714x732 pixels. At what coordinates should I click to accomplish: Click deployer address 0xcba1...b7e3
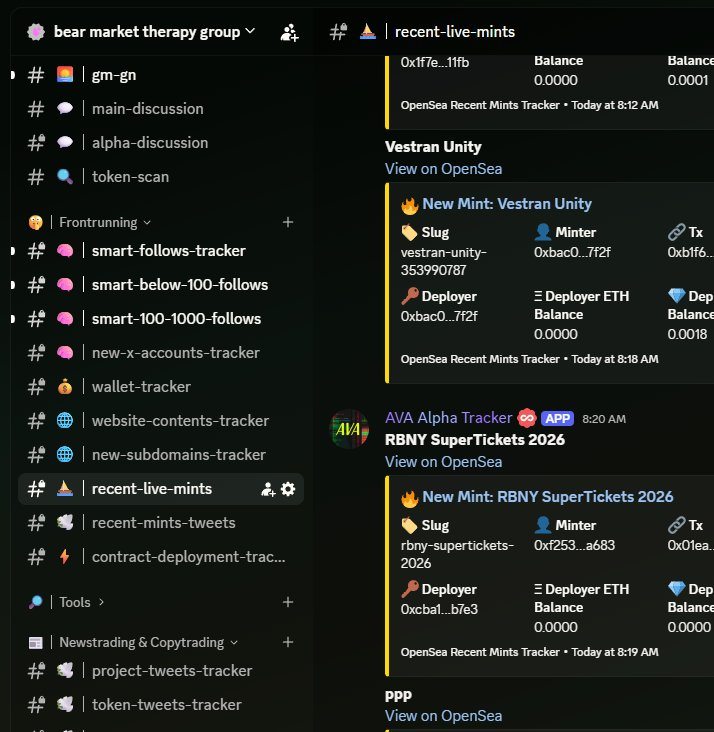pyautogui.click(x=439, y=610)
